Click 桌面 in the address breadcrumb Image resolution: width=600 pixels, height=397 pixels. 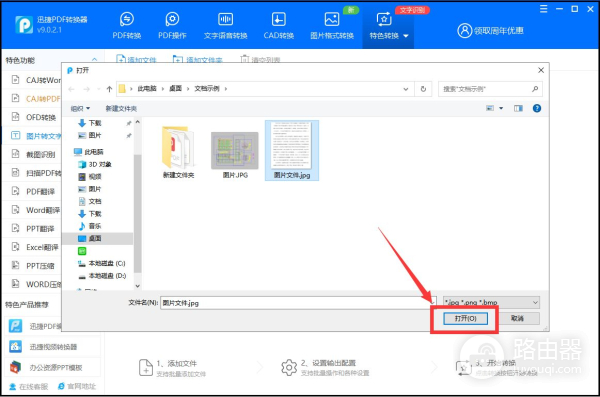coord(175,89)
